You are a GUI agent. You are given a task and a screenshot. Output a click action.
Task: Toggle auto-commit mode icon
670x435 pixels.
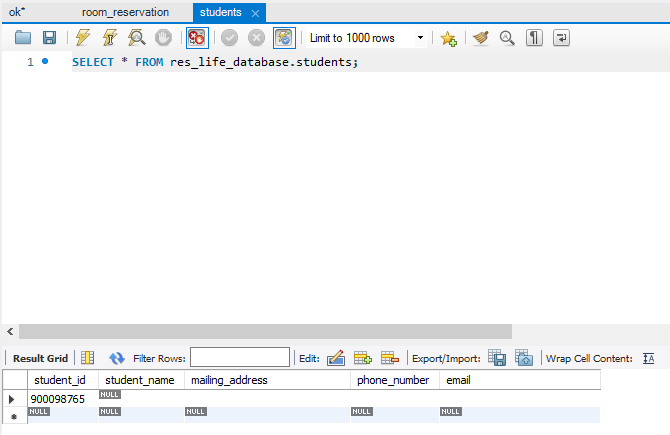click(x=284, y=38)
